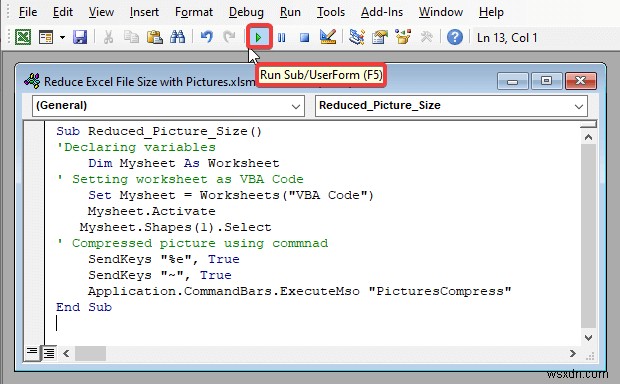The height and width of the screenshot is (384, 620).
Task: Click the View Microsoft Excel icon
Action: 23,38
